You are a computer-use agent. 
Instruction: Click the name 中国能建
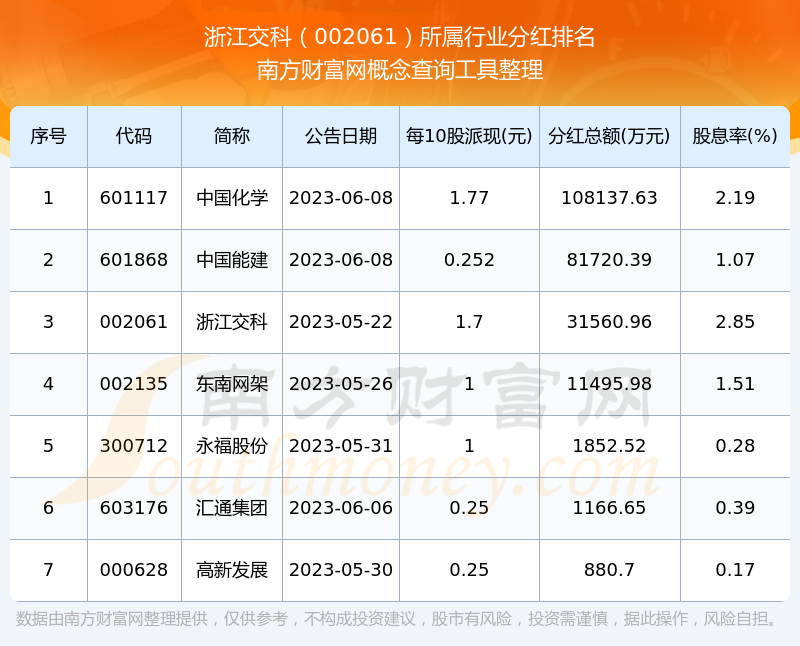click(232, 260)
